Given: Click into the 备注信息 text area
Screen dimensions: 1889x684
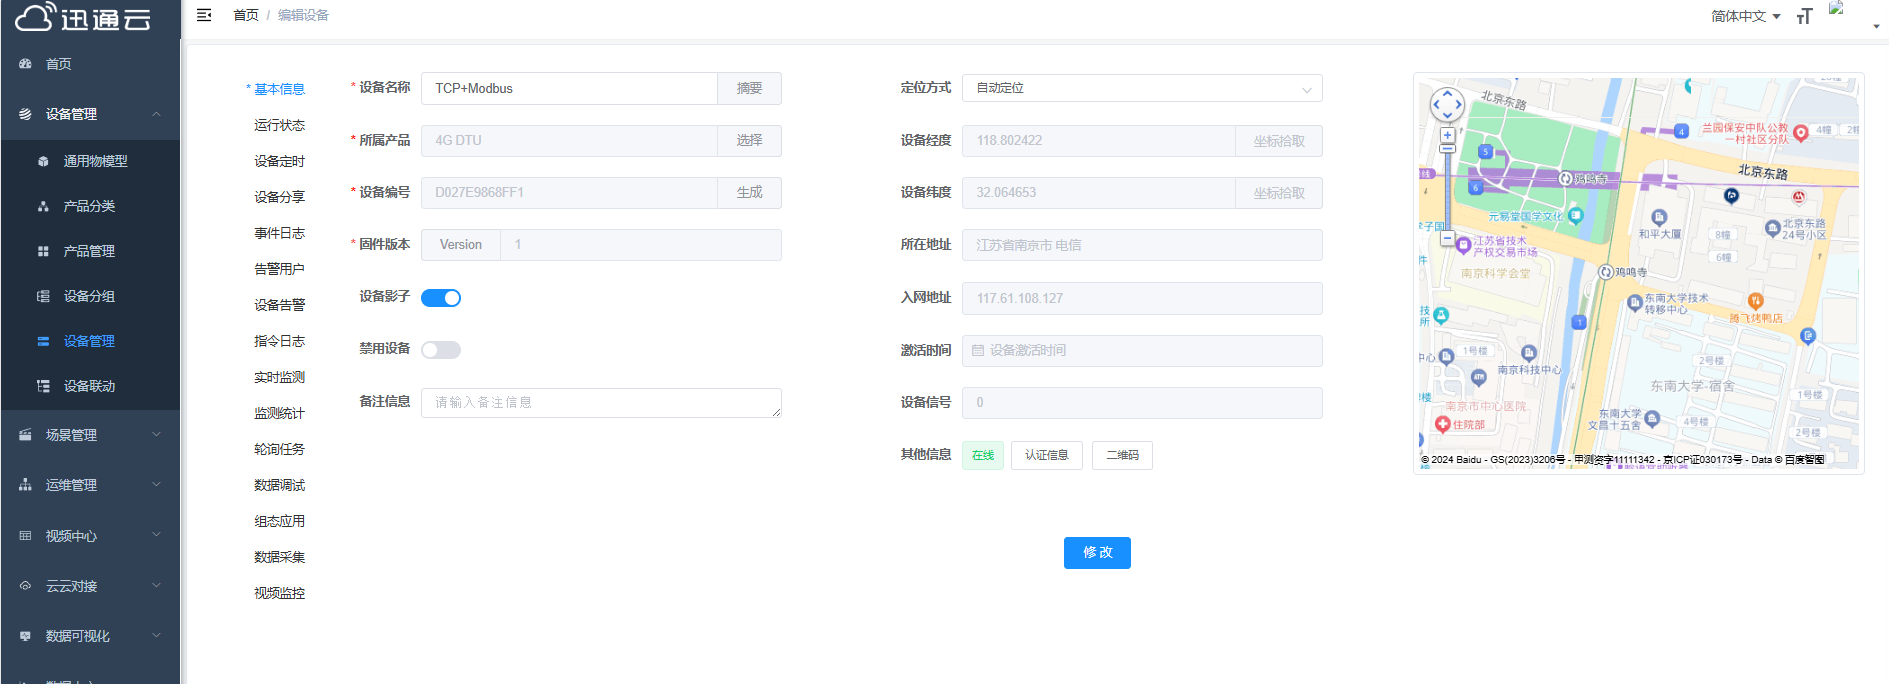Looking at the screenshot, I should click(x=600, y=402).
